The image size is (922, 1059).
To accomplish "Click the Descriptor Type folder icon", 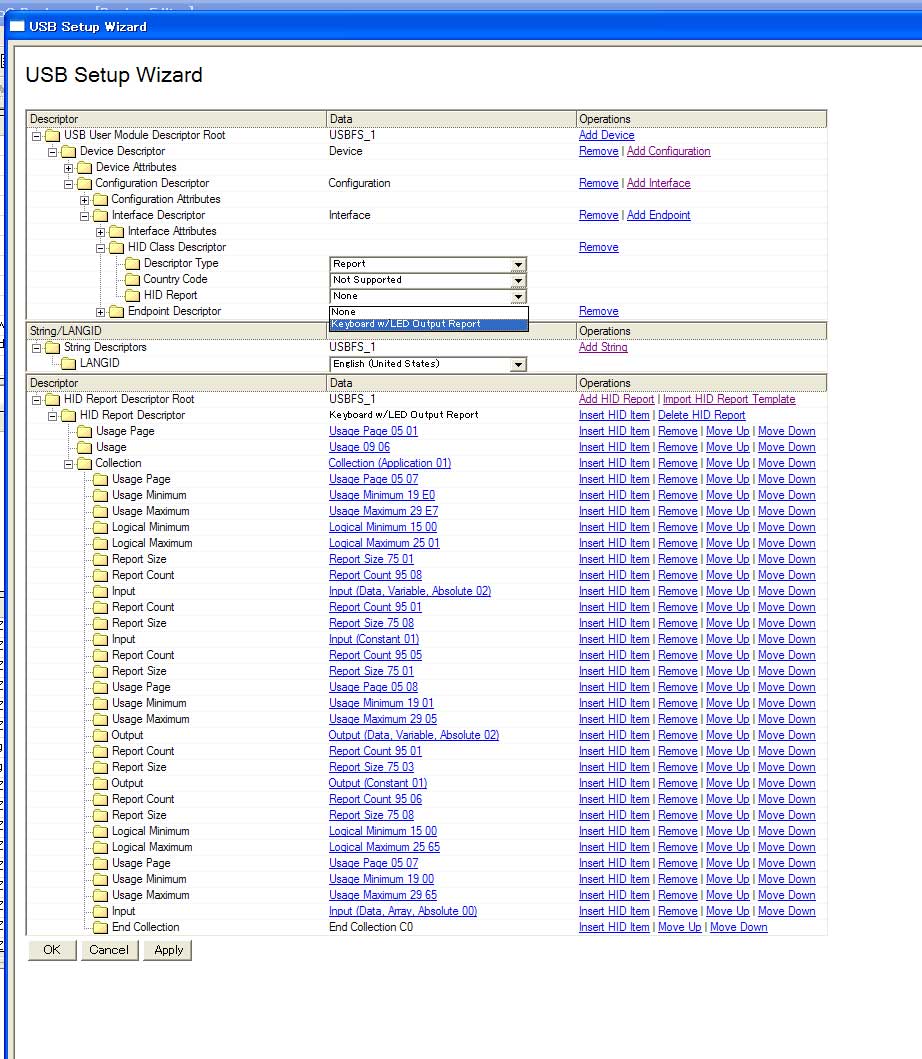I will click(x=132, y=264).
